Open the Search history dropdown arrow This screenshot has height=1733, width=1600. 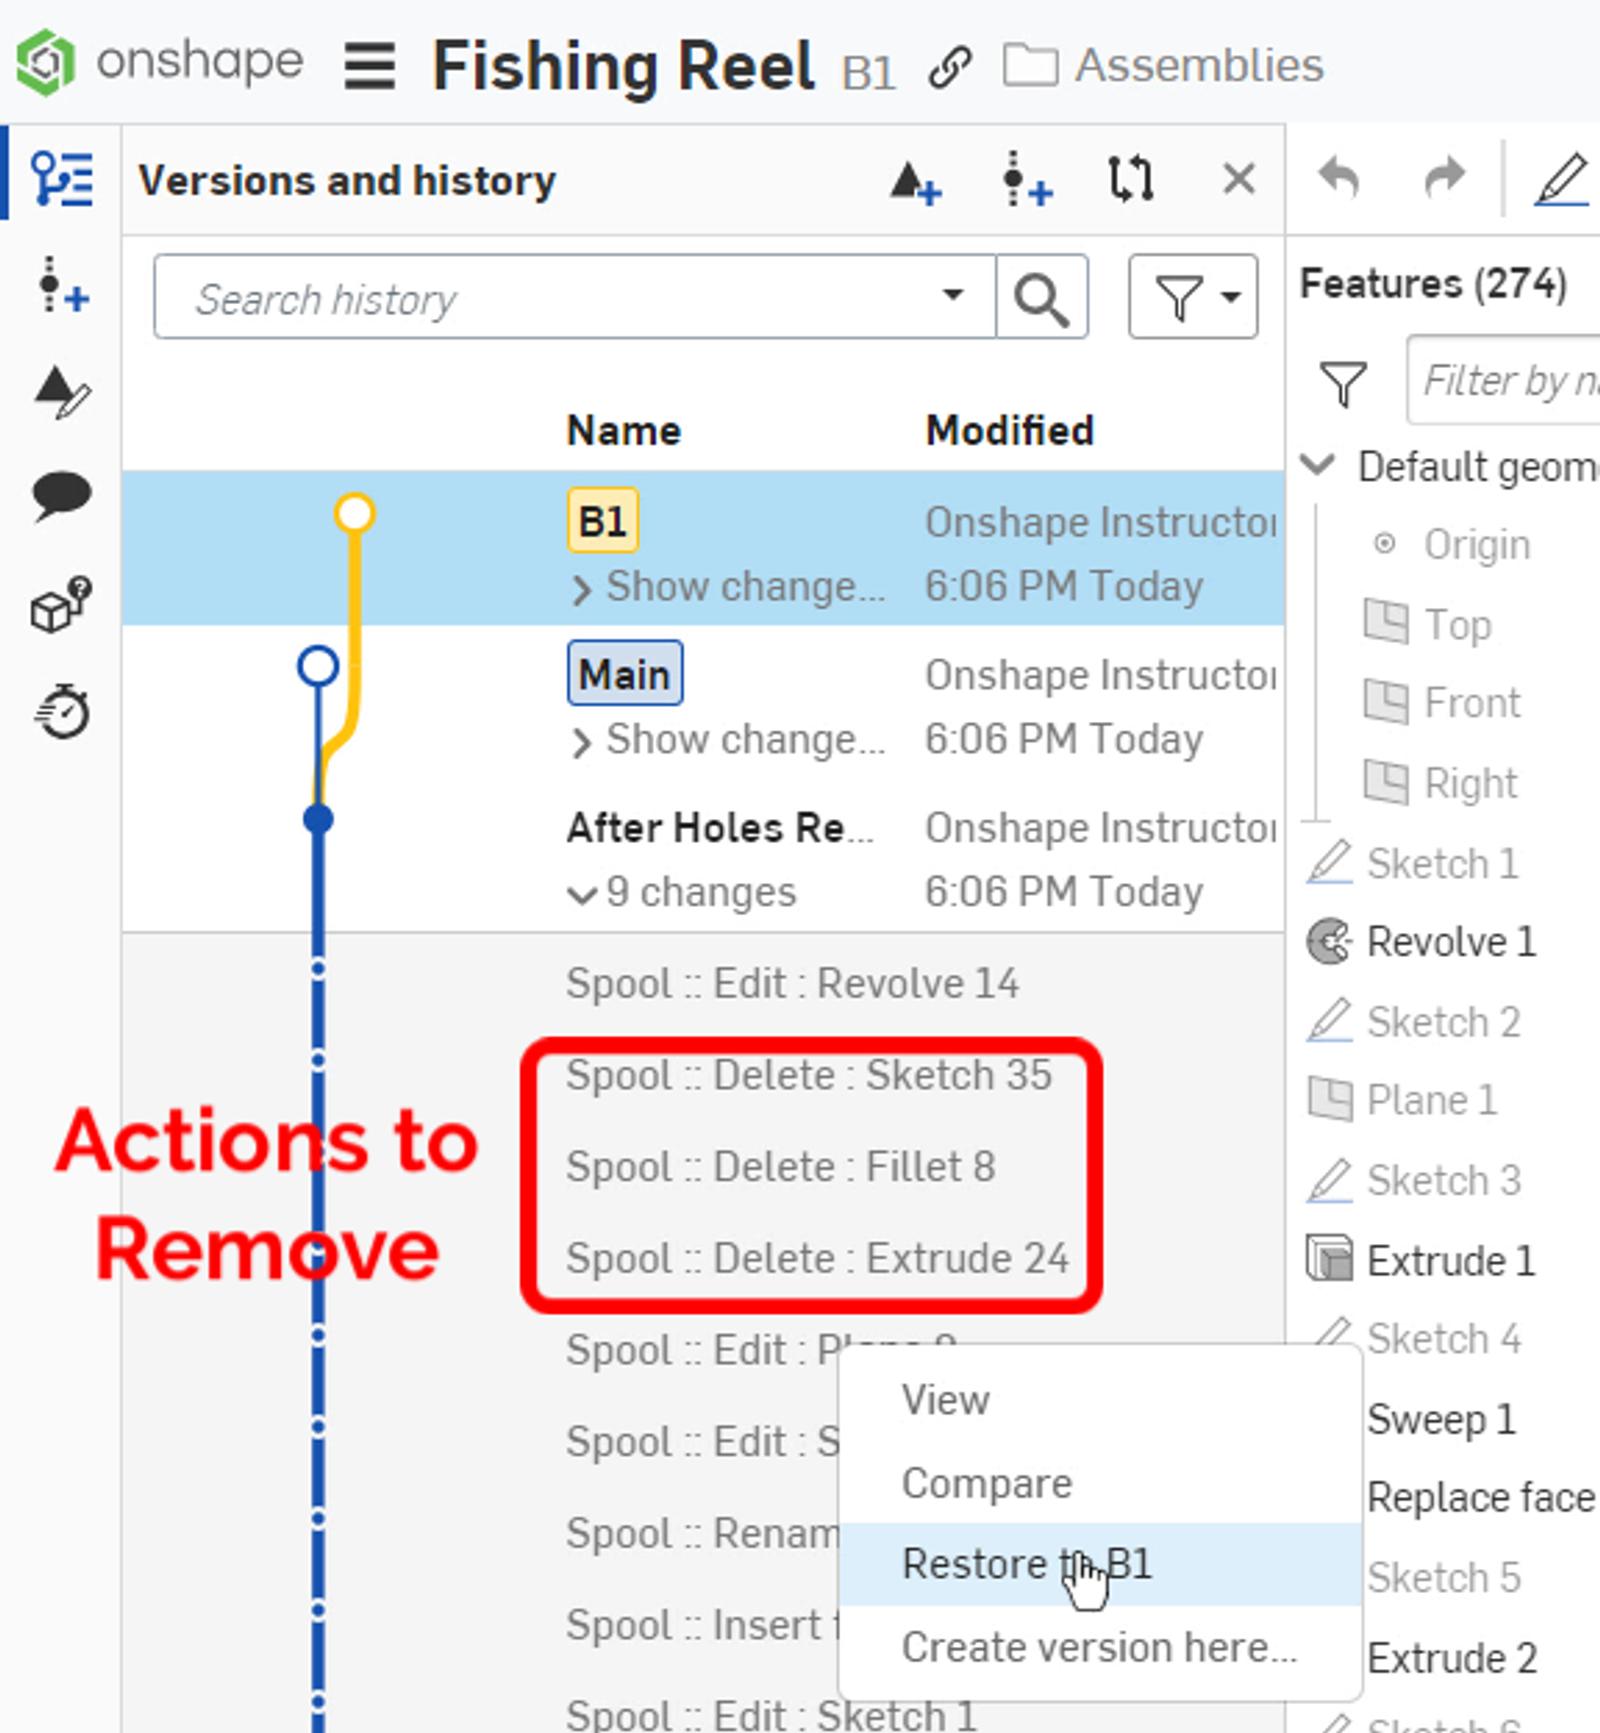(x=953, y=295)
